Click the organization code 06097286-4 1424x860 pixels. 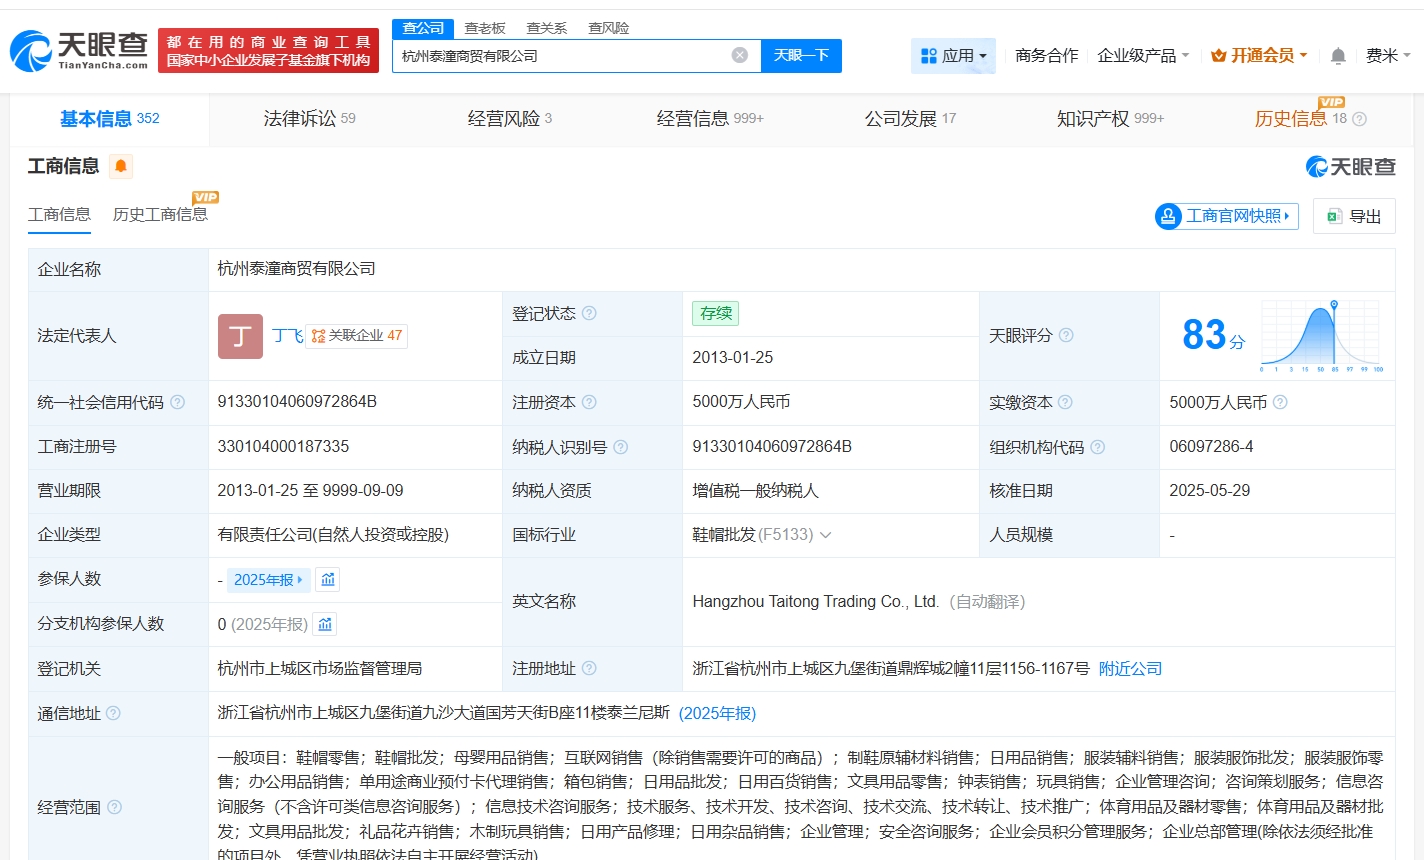pos(1211,447)
